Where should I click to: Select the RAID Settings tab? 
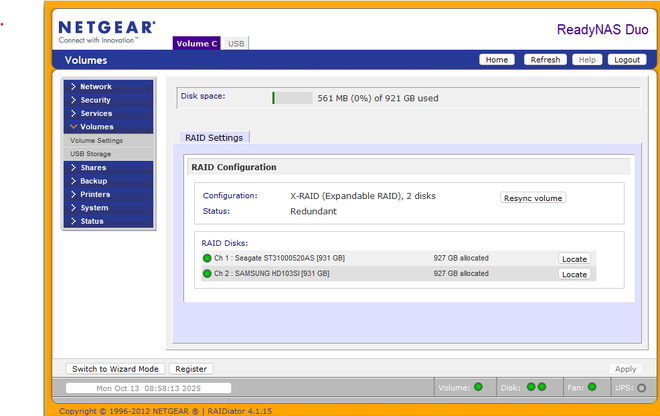coord(214,138)
